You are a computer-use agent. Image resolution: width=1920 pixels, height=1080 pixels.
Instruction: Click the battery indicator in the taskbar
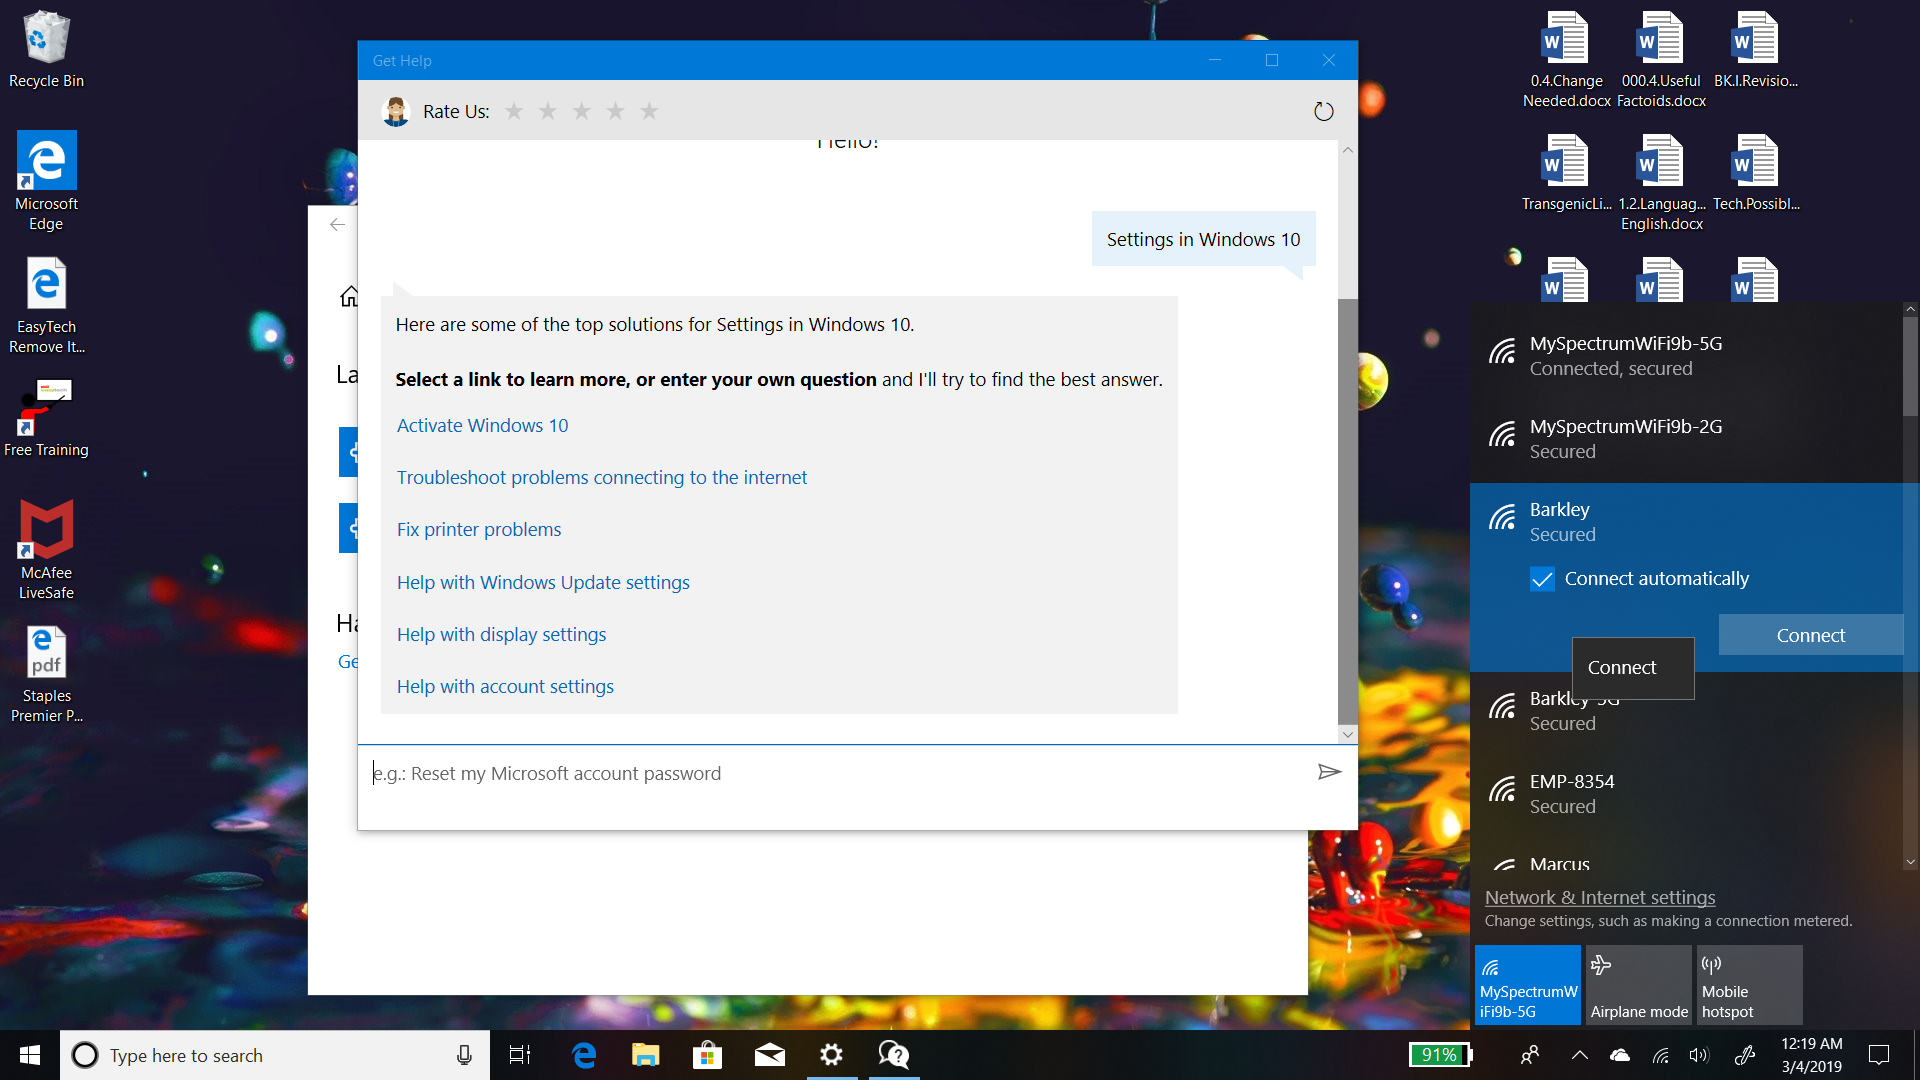[x=1440, y=1054]
